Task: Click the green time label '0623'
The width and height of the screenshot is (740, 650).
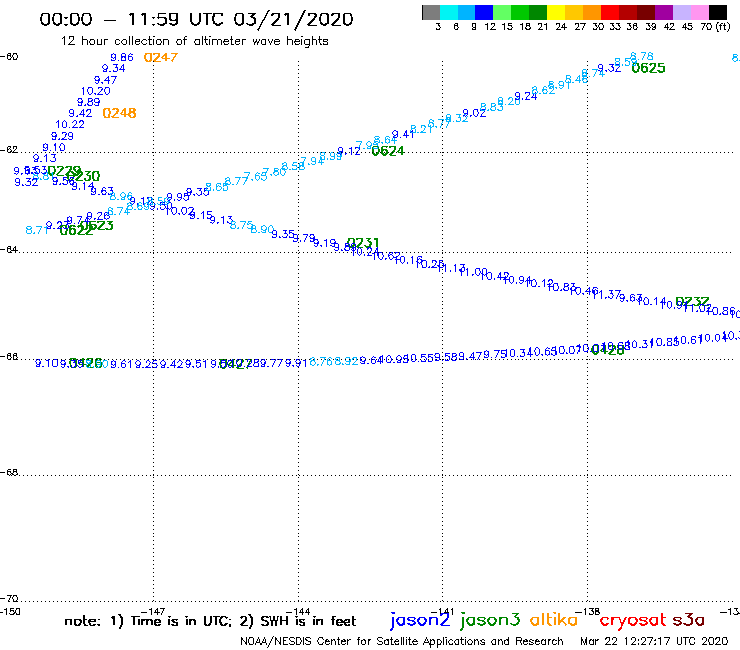Action: pyautogui.click(x=98, y=226)
